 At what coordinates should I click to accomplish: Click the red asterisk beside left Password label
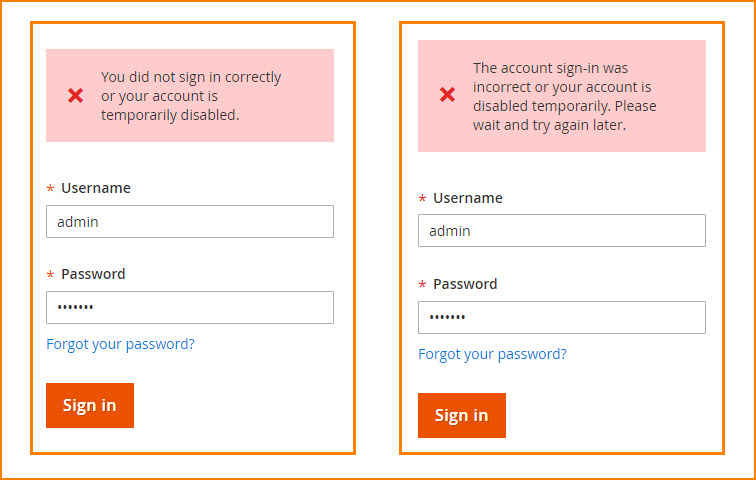point(50,276)
